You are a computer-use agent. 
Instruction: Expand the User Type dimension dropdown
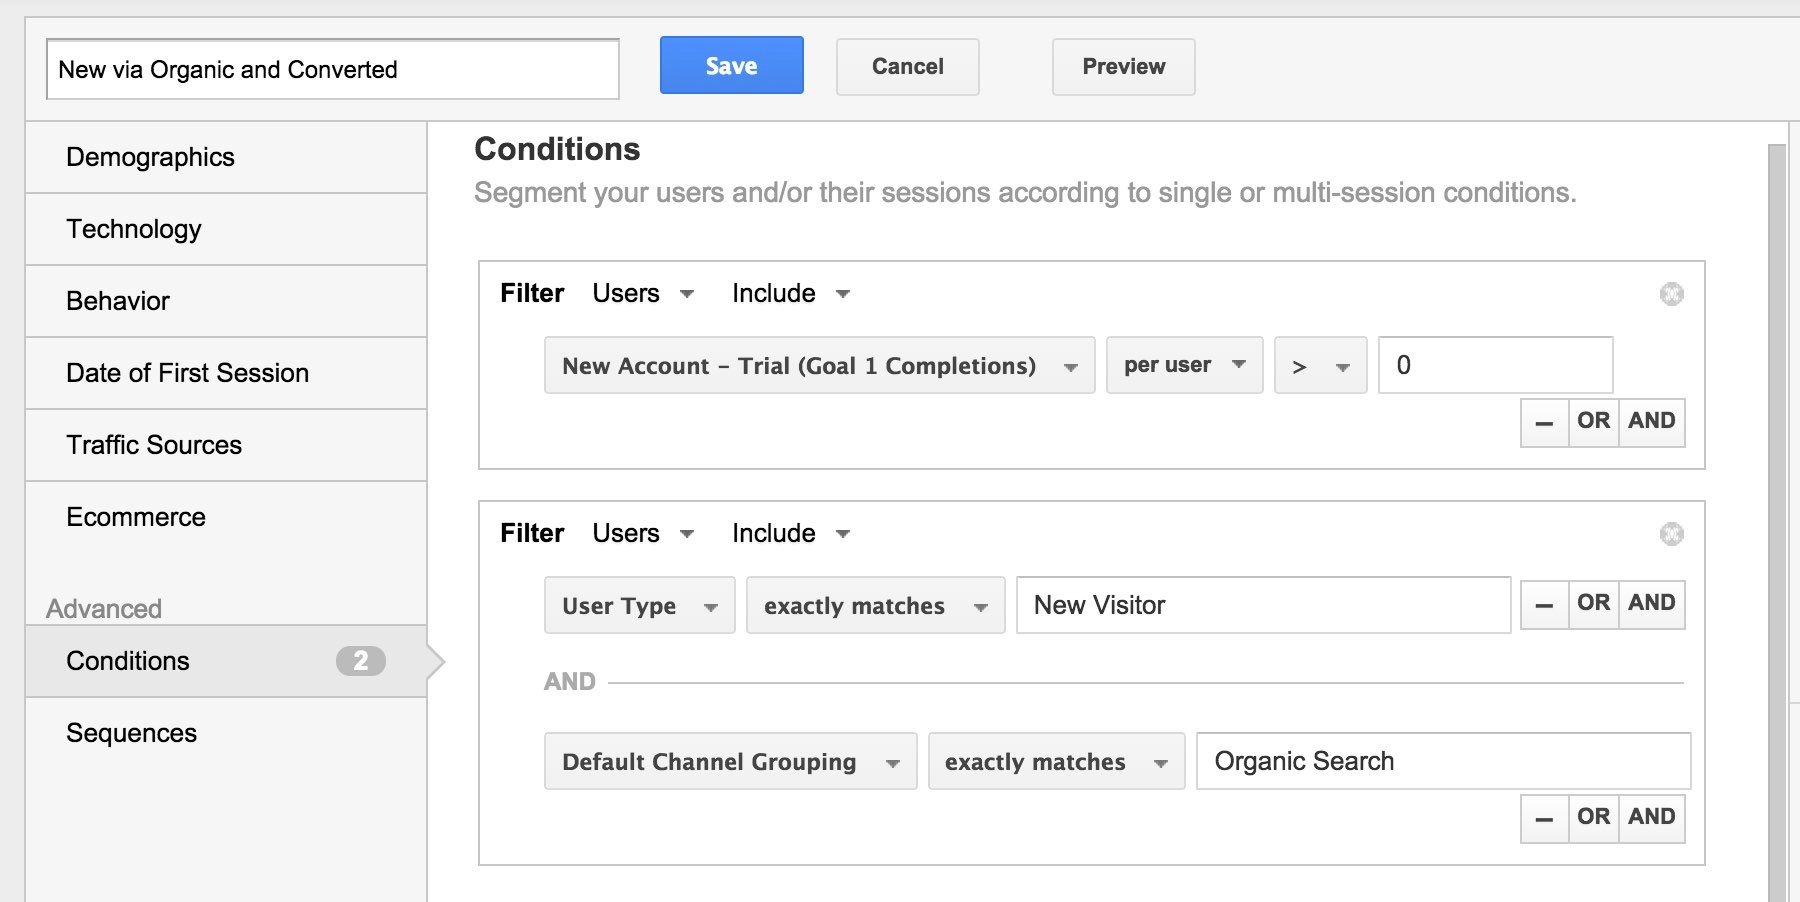(x=639, y=606)
